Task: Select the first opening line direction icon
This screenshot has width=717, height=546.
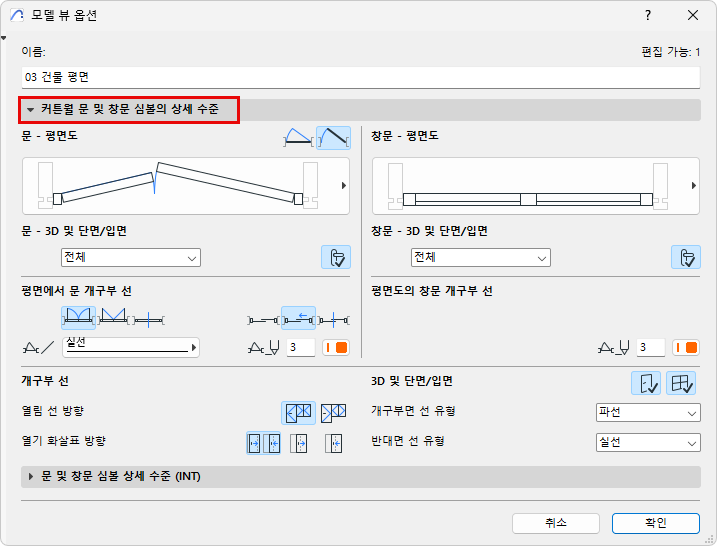Action: 299,411
